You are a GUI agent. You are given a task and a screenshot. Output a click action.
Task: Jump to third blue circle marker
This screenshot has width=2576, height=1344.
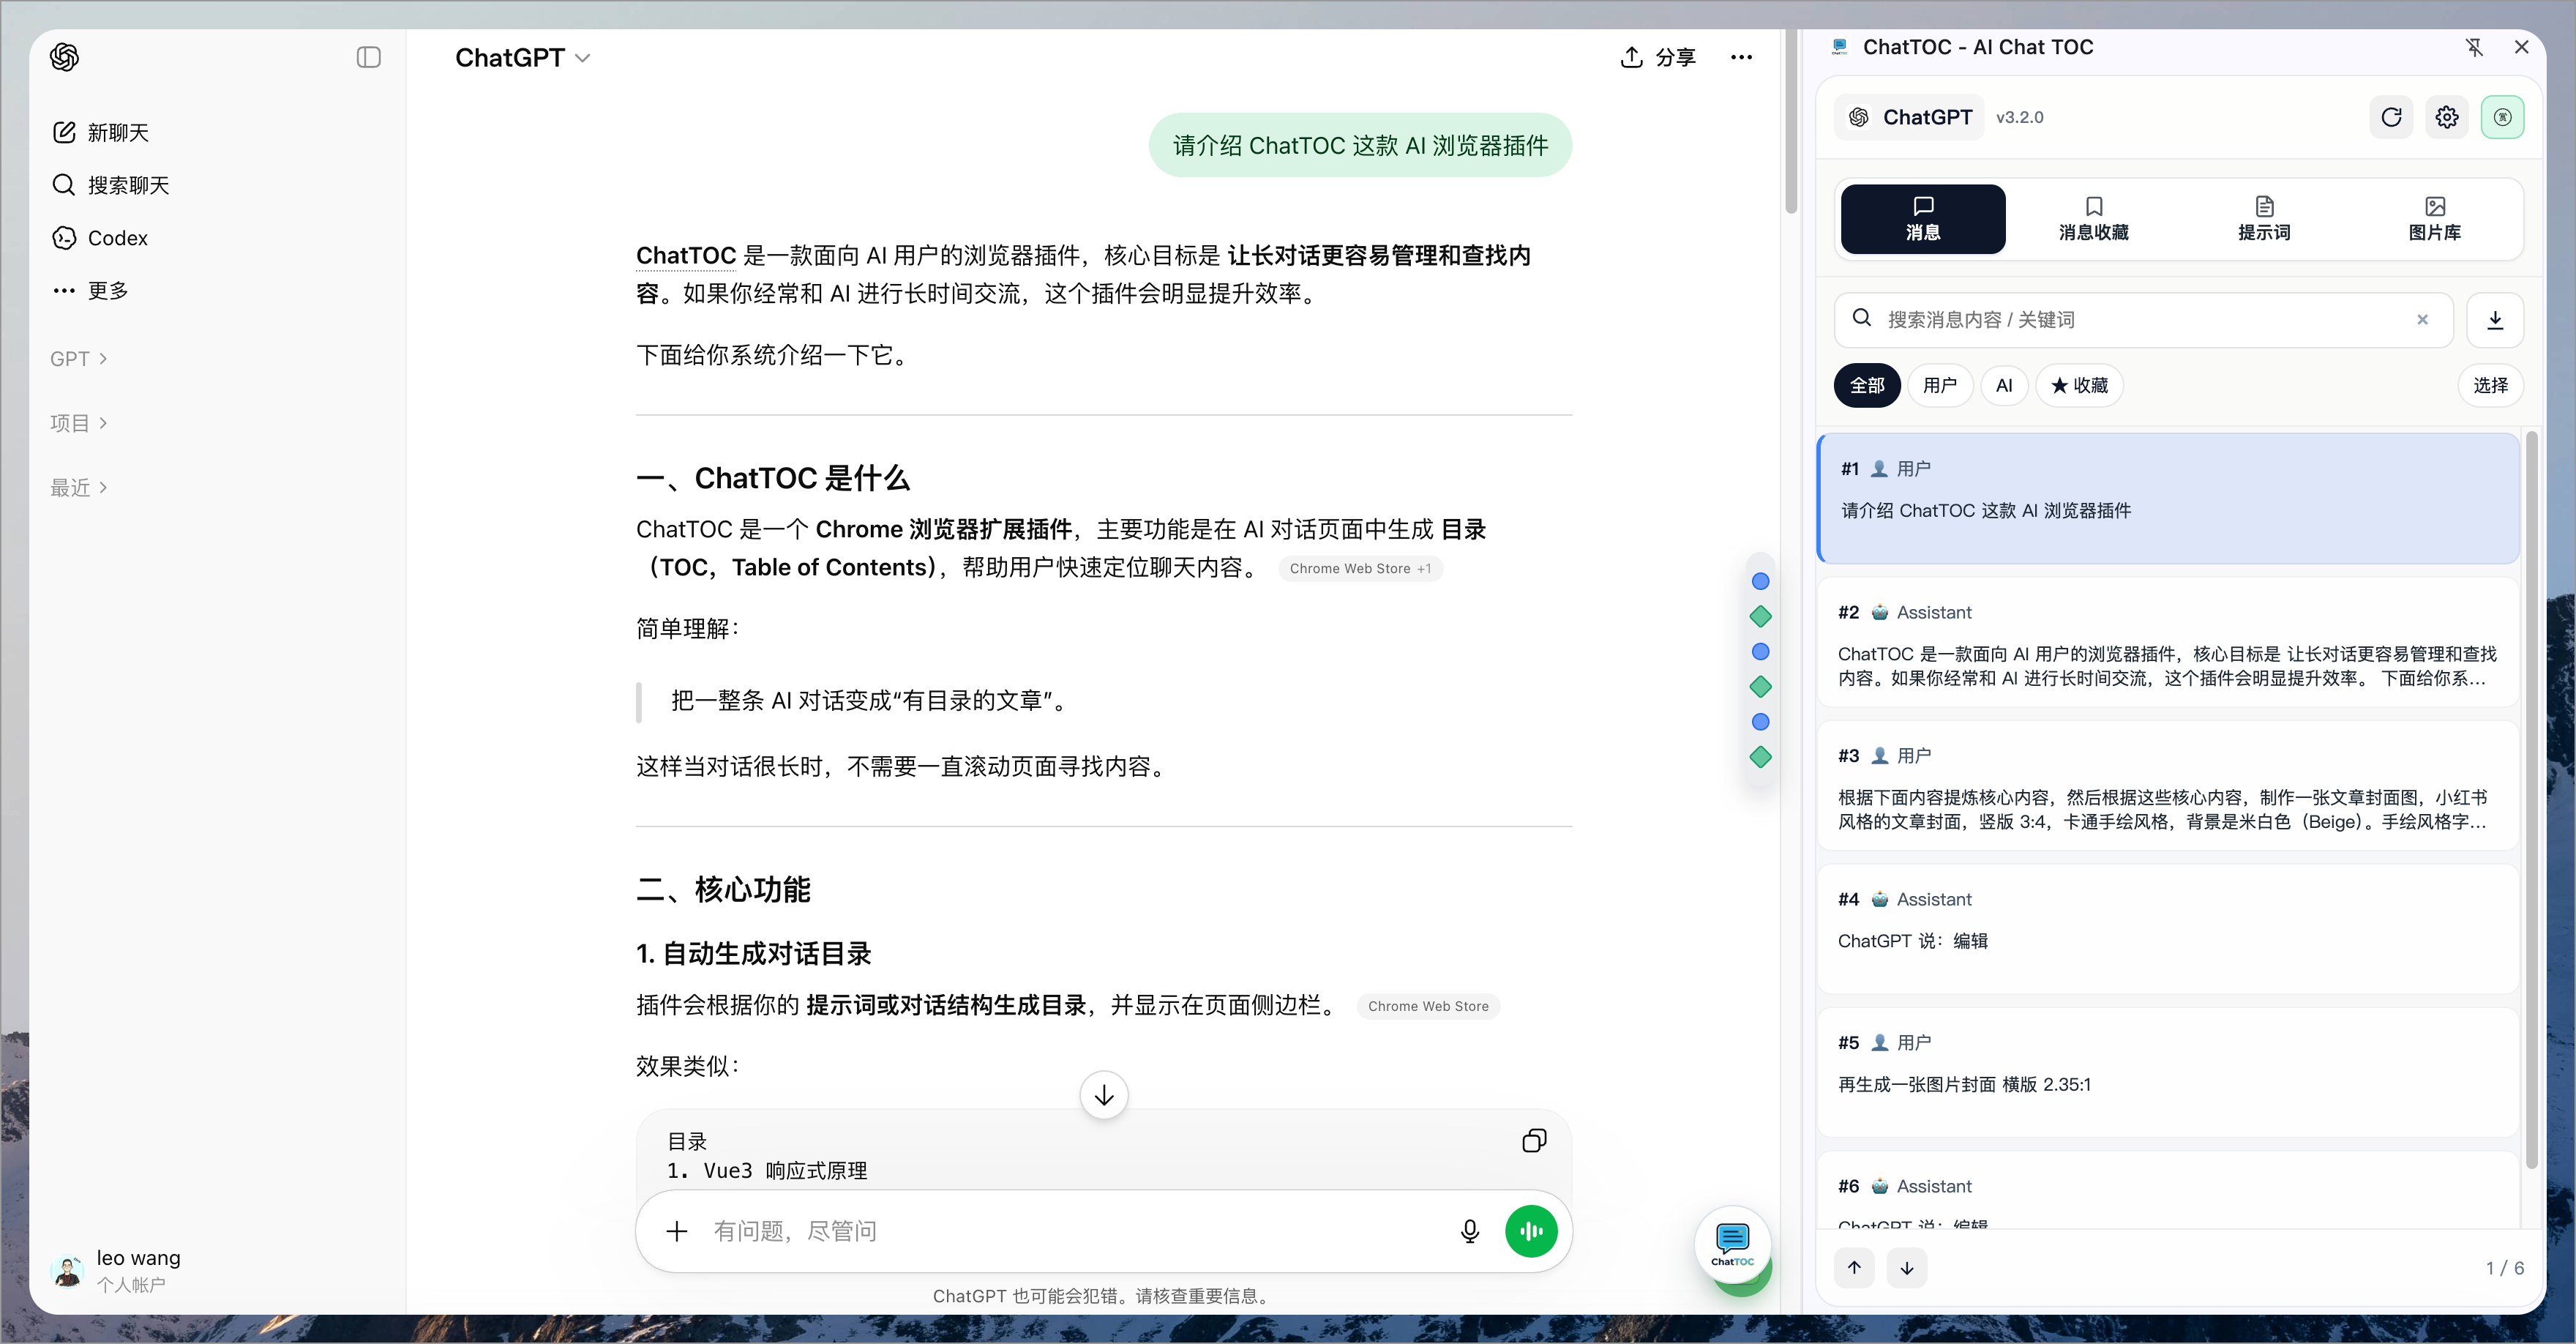(1760, 721)
